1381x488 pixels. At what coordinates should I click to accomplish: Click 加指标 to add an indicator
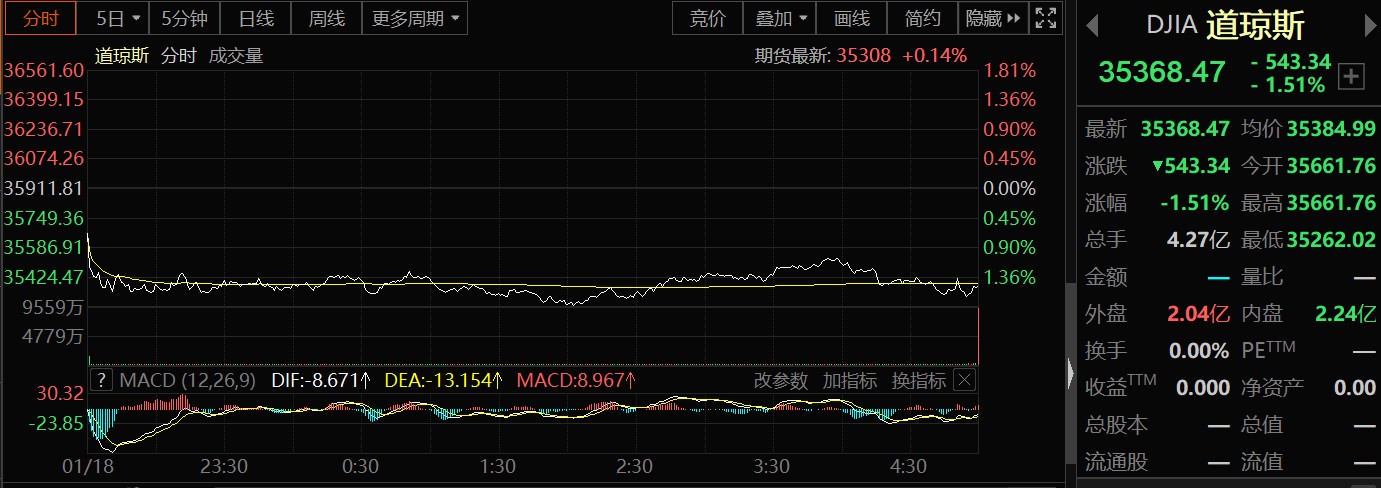[x=849, y=380]
